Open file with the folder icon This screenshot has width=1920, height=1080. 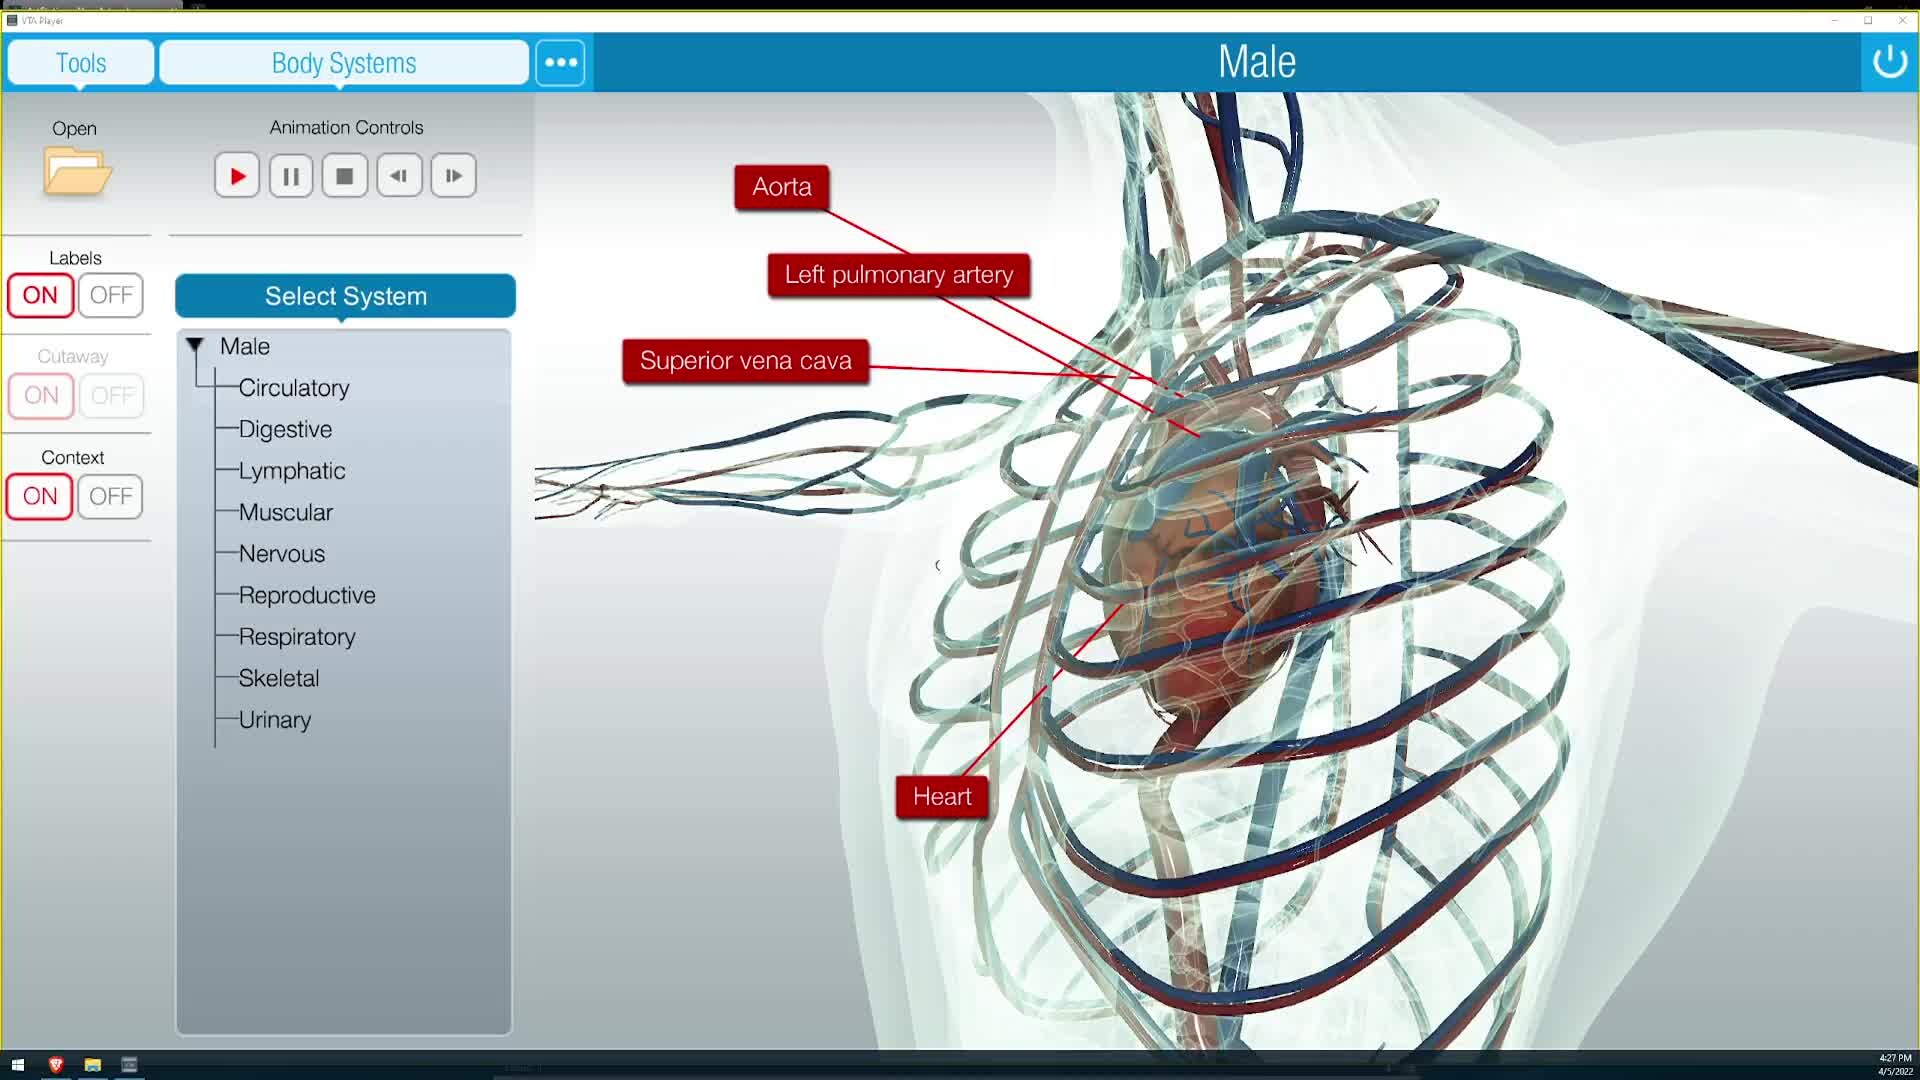pyautogui.click(x=76, y=171)
